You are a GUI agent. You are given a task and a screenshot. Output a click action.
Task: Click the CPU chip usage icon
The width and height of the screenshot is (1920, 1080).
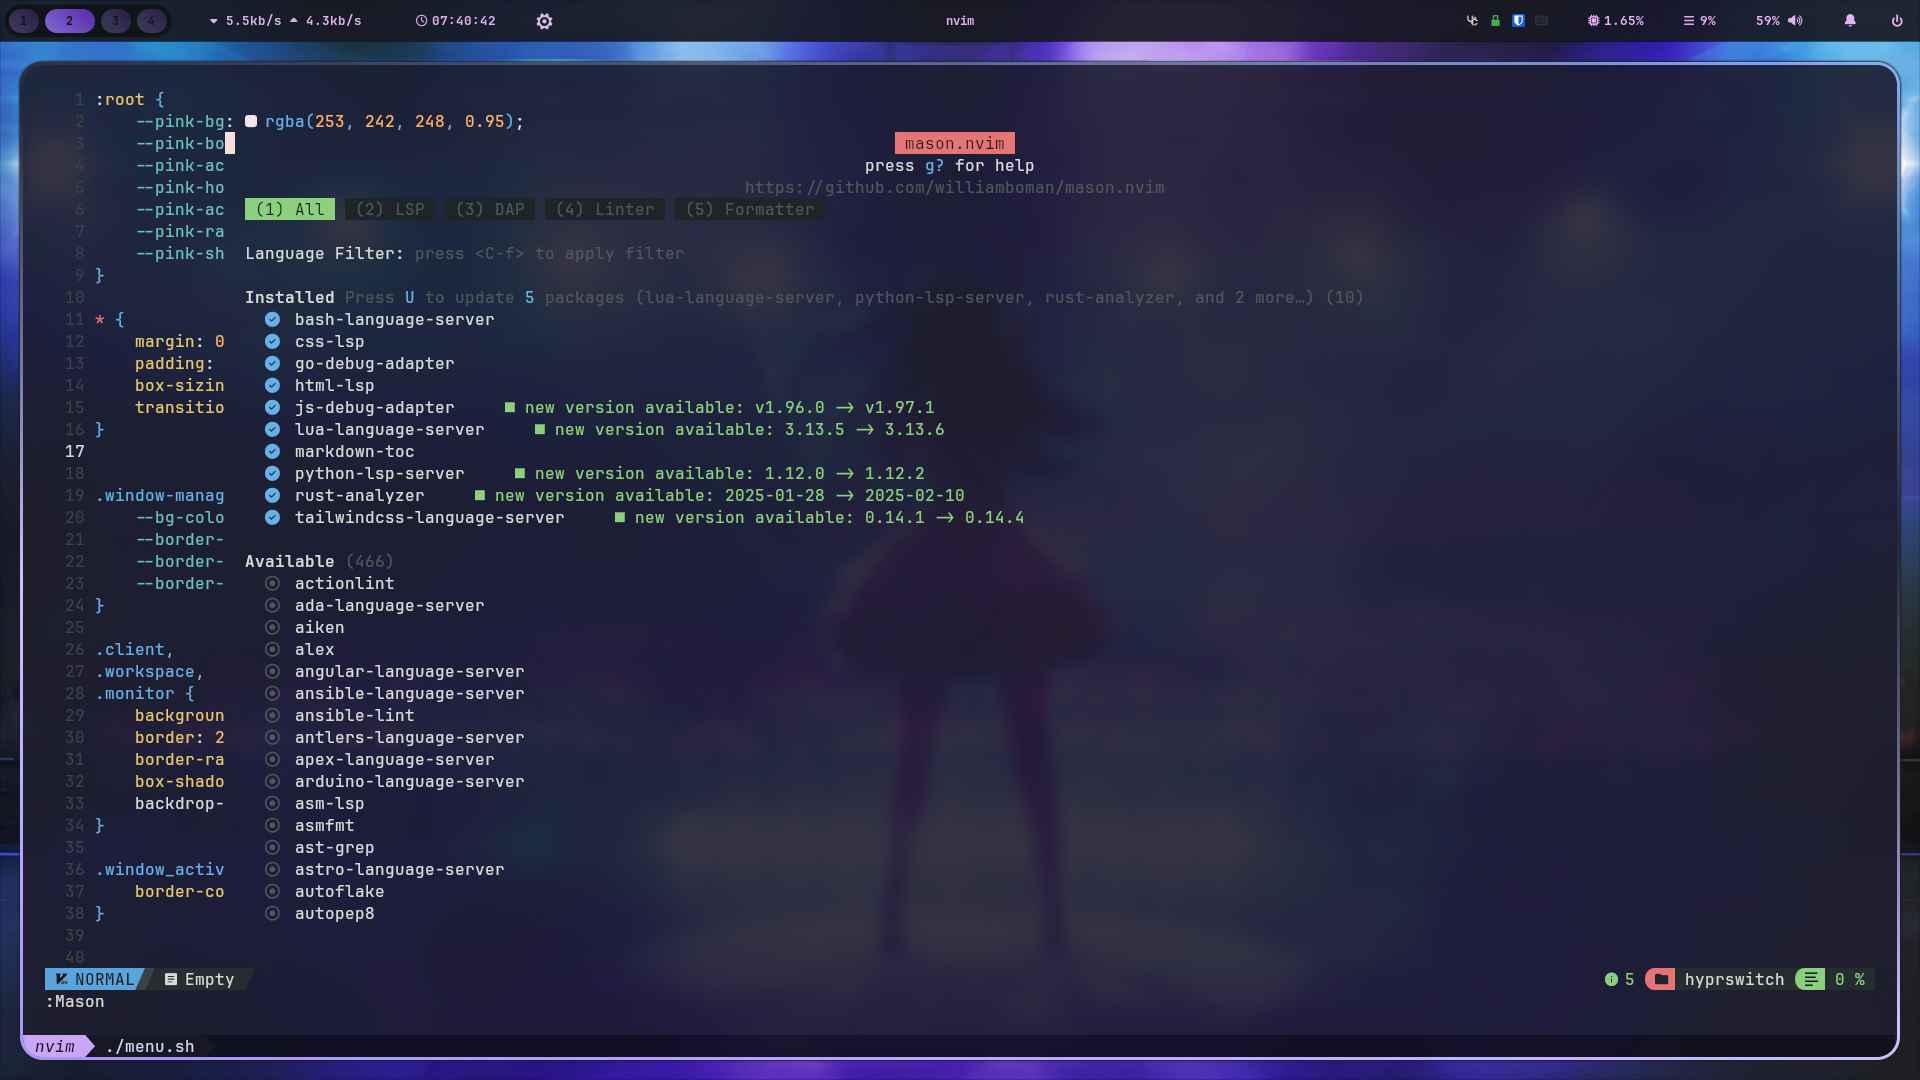click(x=1593, y=21)
